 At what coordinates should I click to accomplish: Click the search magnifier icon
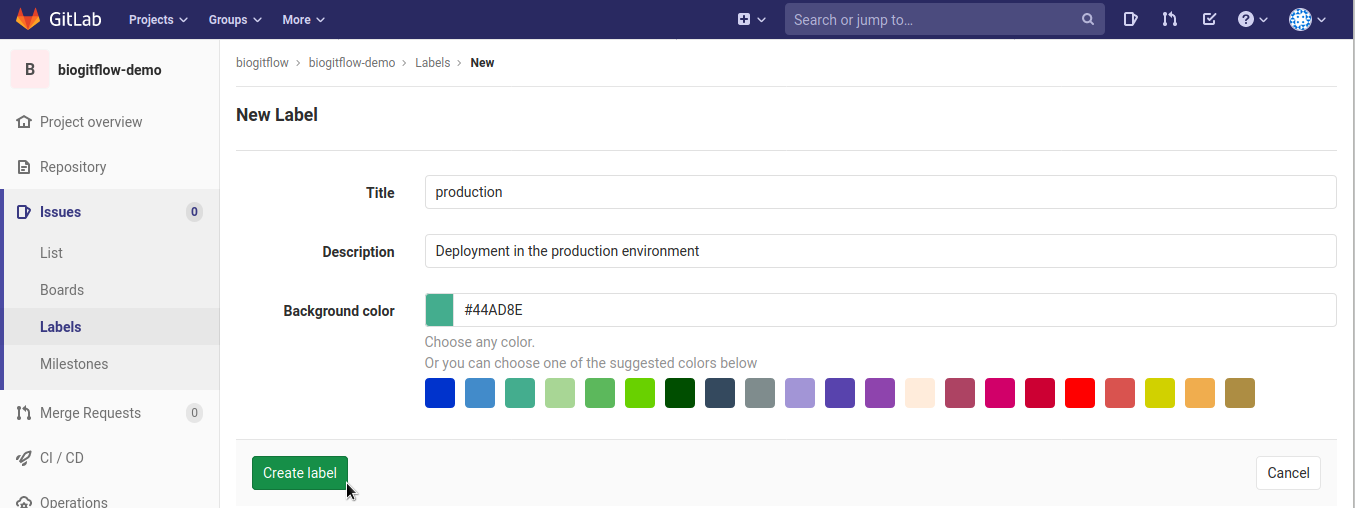1088,19
